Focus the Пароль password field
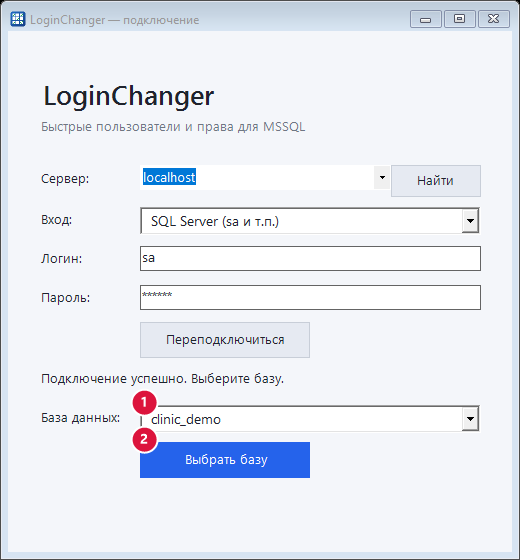Viewport: 520px width, 560px height. pos(310,297)
